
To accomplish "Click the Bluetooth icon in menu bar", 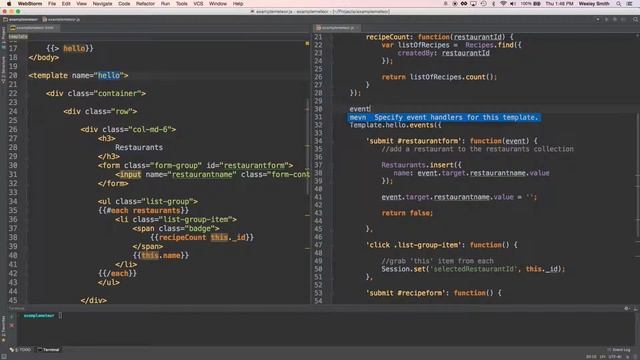I will pyautogui.click(x=493, y=4).
